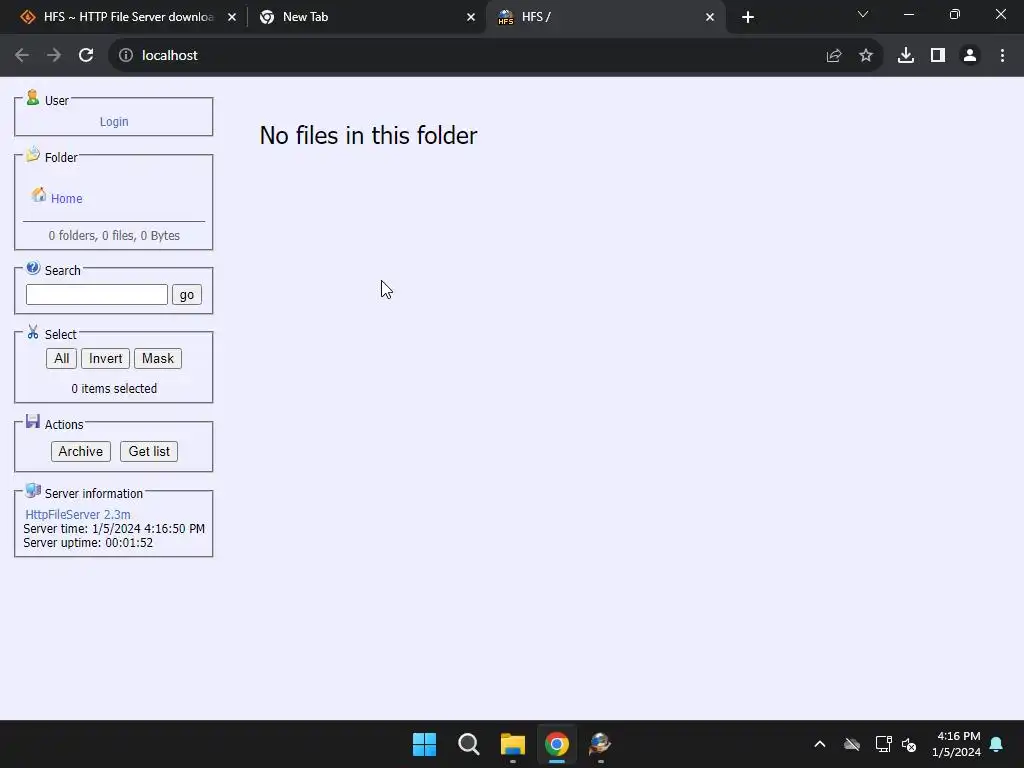This screenshot has width=1024, height=768.
Task: Switch to the HFS download page tab
Action: coord(127,17)
